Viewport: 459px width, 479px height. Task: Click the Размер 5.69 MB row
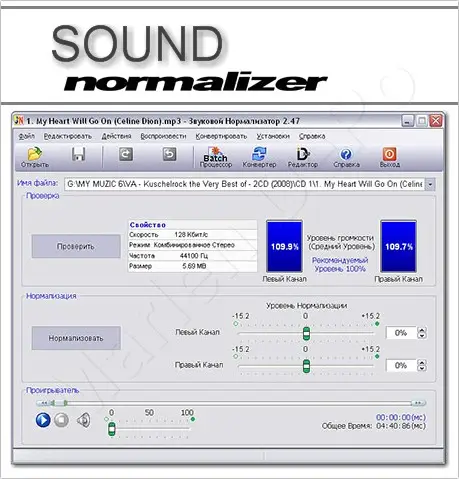click(x=193, y=266)
